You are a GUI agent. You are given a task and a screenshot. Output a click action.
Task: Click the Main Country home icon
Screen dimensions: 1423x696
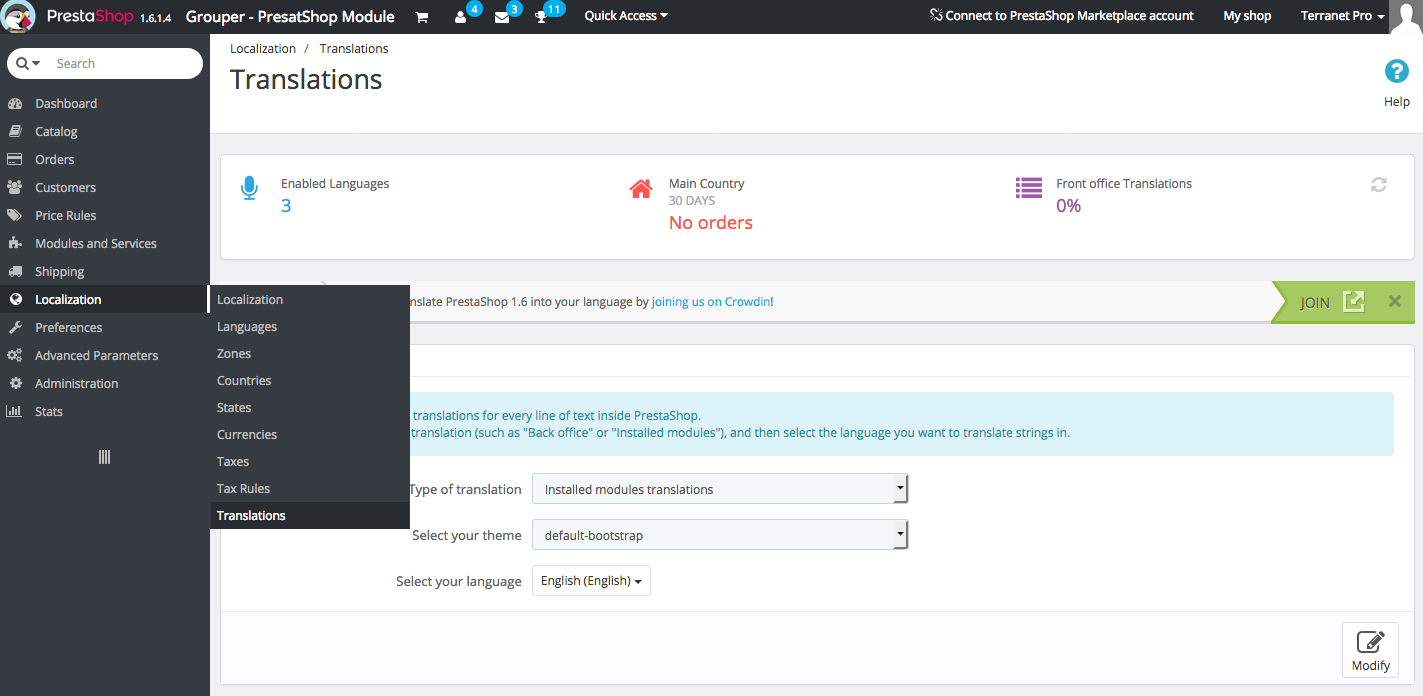641,188
